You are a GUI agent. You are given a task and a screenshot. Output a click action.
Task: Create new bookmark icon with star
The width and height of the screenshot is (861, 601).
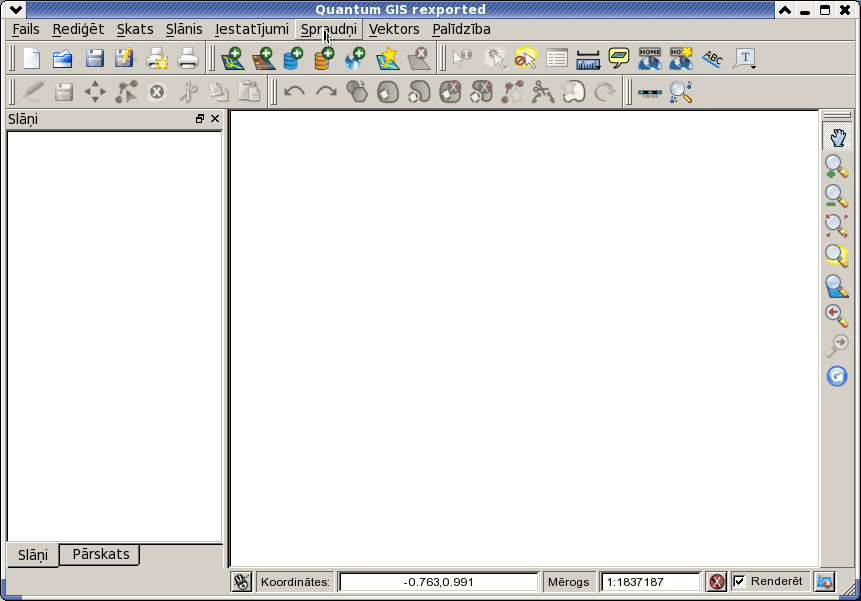pos(681,58)
